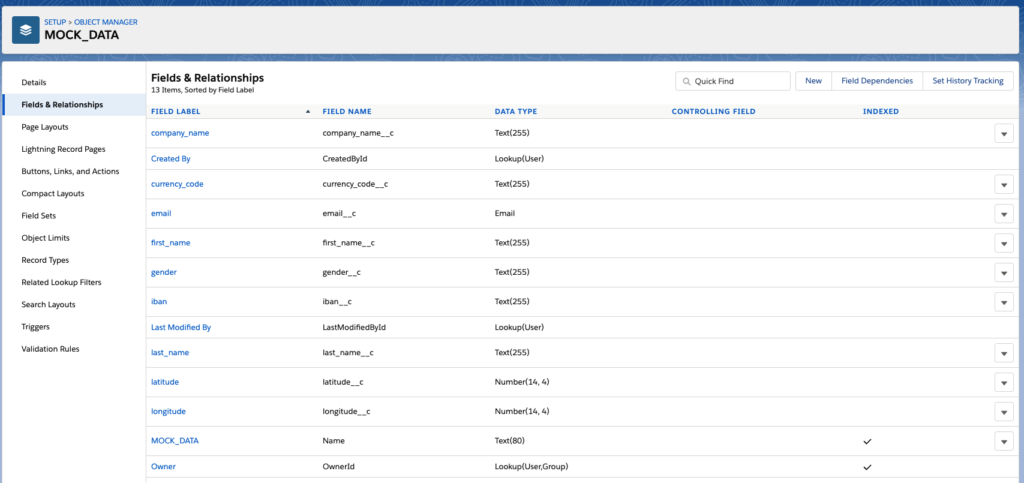1024x483 pixels.
Task: Open Search Layouts section
Action: coord(48,304)
